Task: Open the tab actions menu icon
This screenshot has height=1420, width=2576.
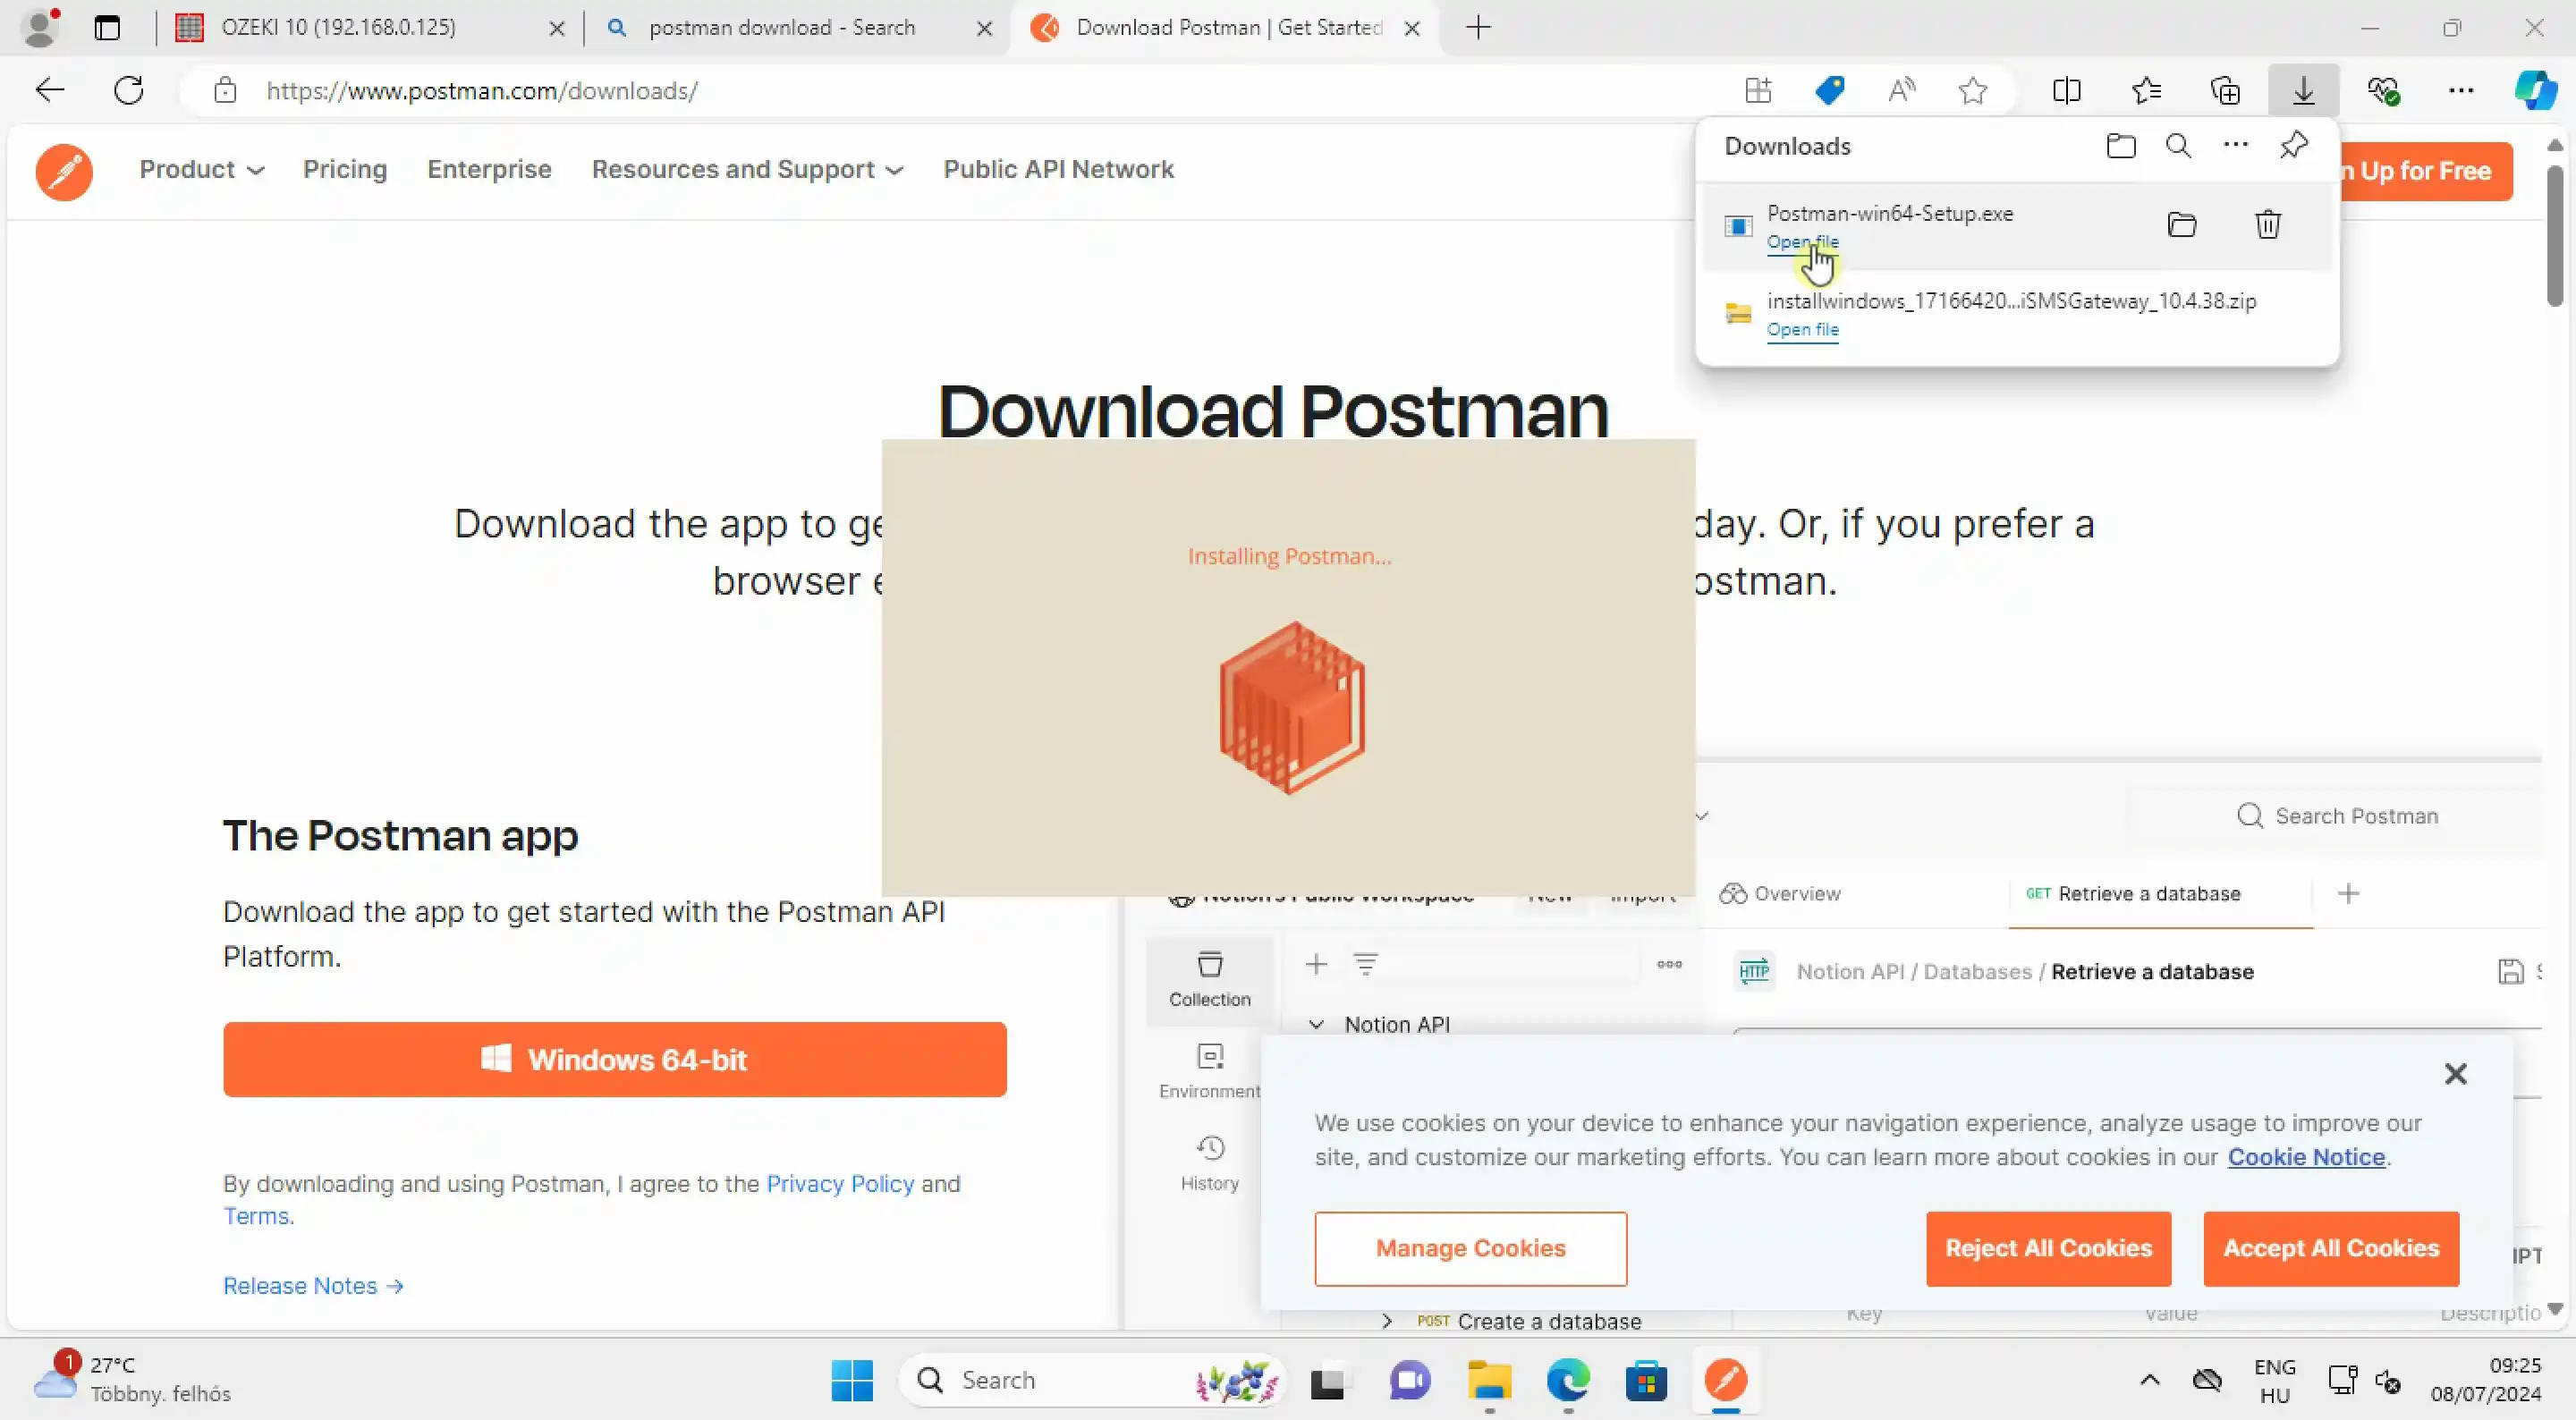Action: pos(107,28)
